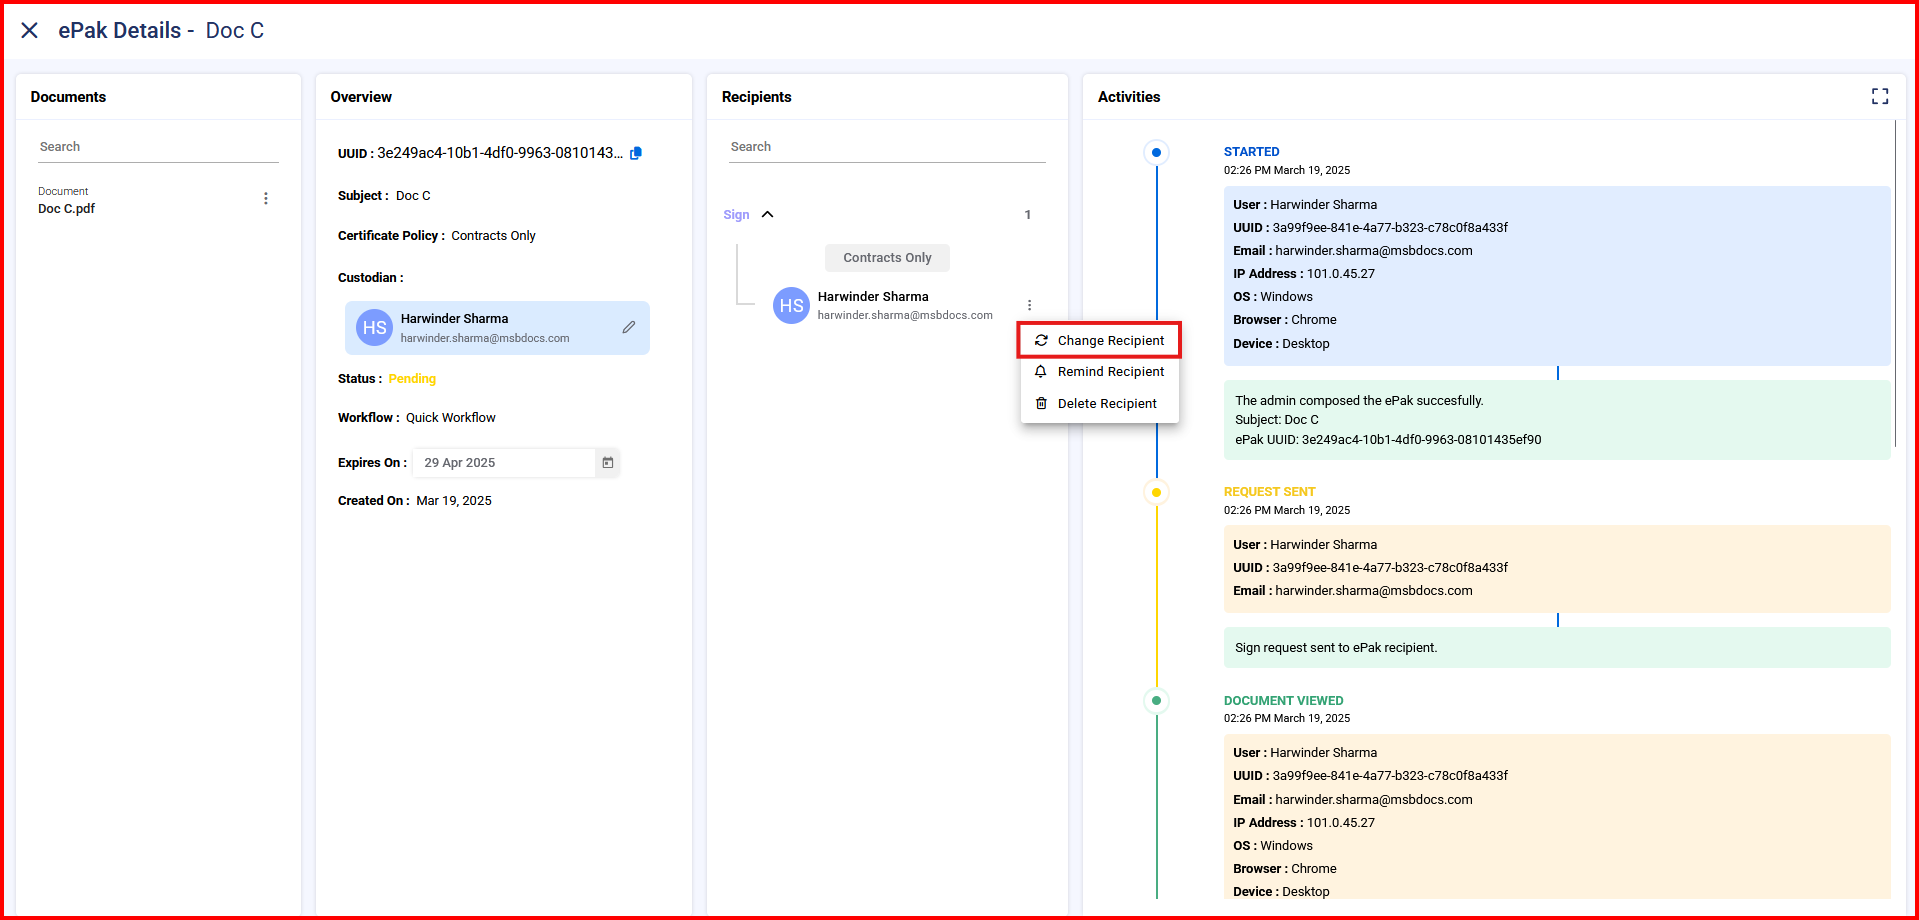1919x920 pixels.
Task: Click the HS custodian avatar in Overview
Action: pos(375,328)
